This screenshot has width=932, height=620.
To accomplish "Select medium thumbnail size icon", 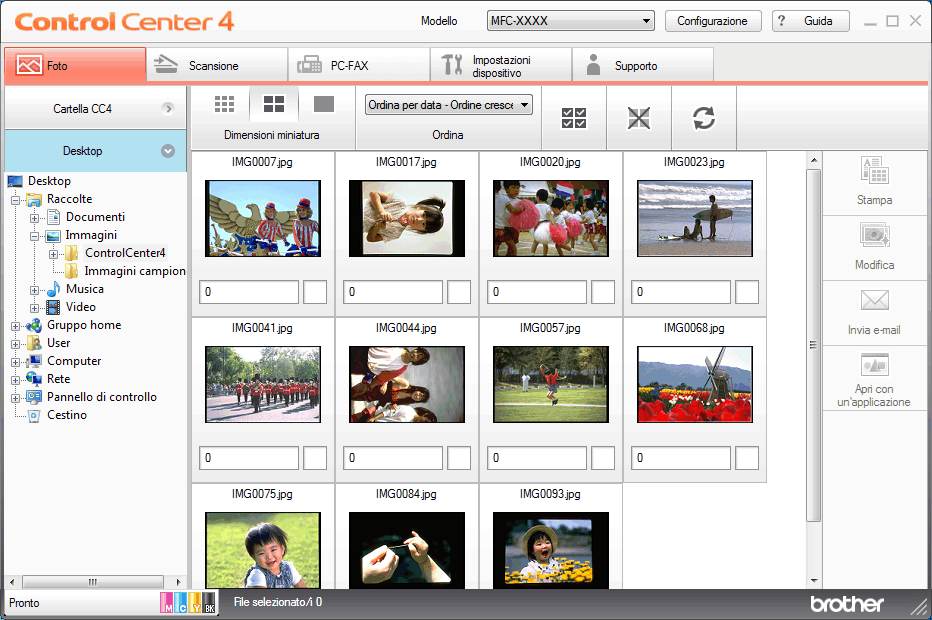I will pyautogui.click(x=273, y=104).
